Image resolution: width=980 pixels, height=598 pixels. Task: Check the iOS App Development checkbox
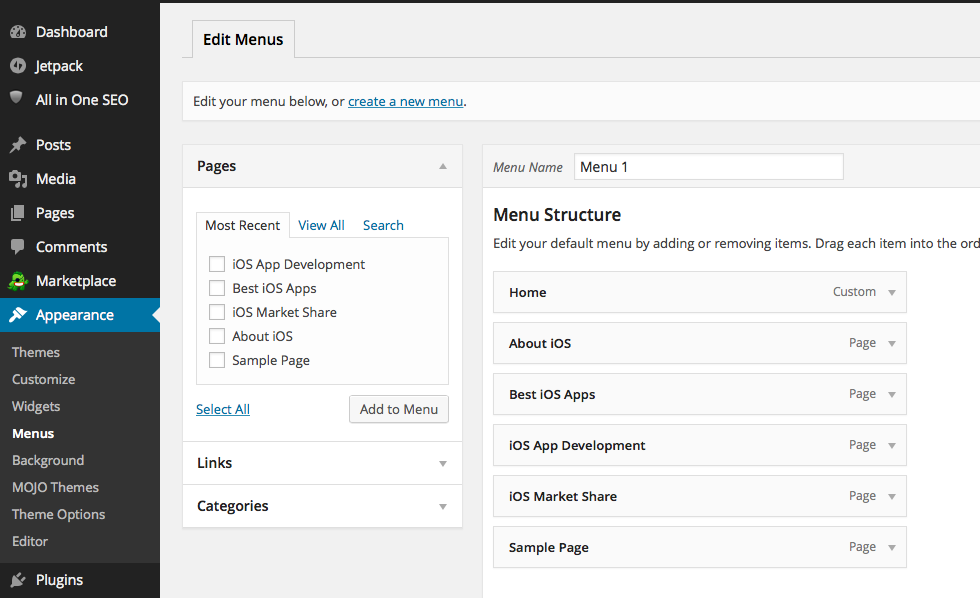tap(217, 263)
